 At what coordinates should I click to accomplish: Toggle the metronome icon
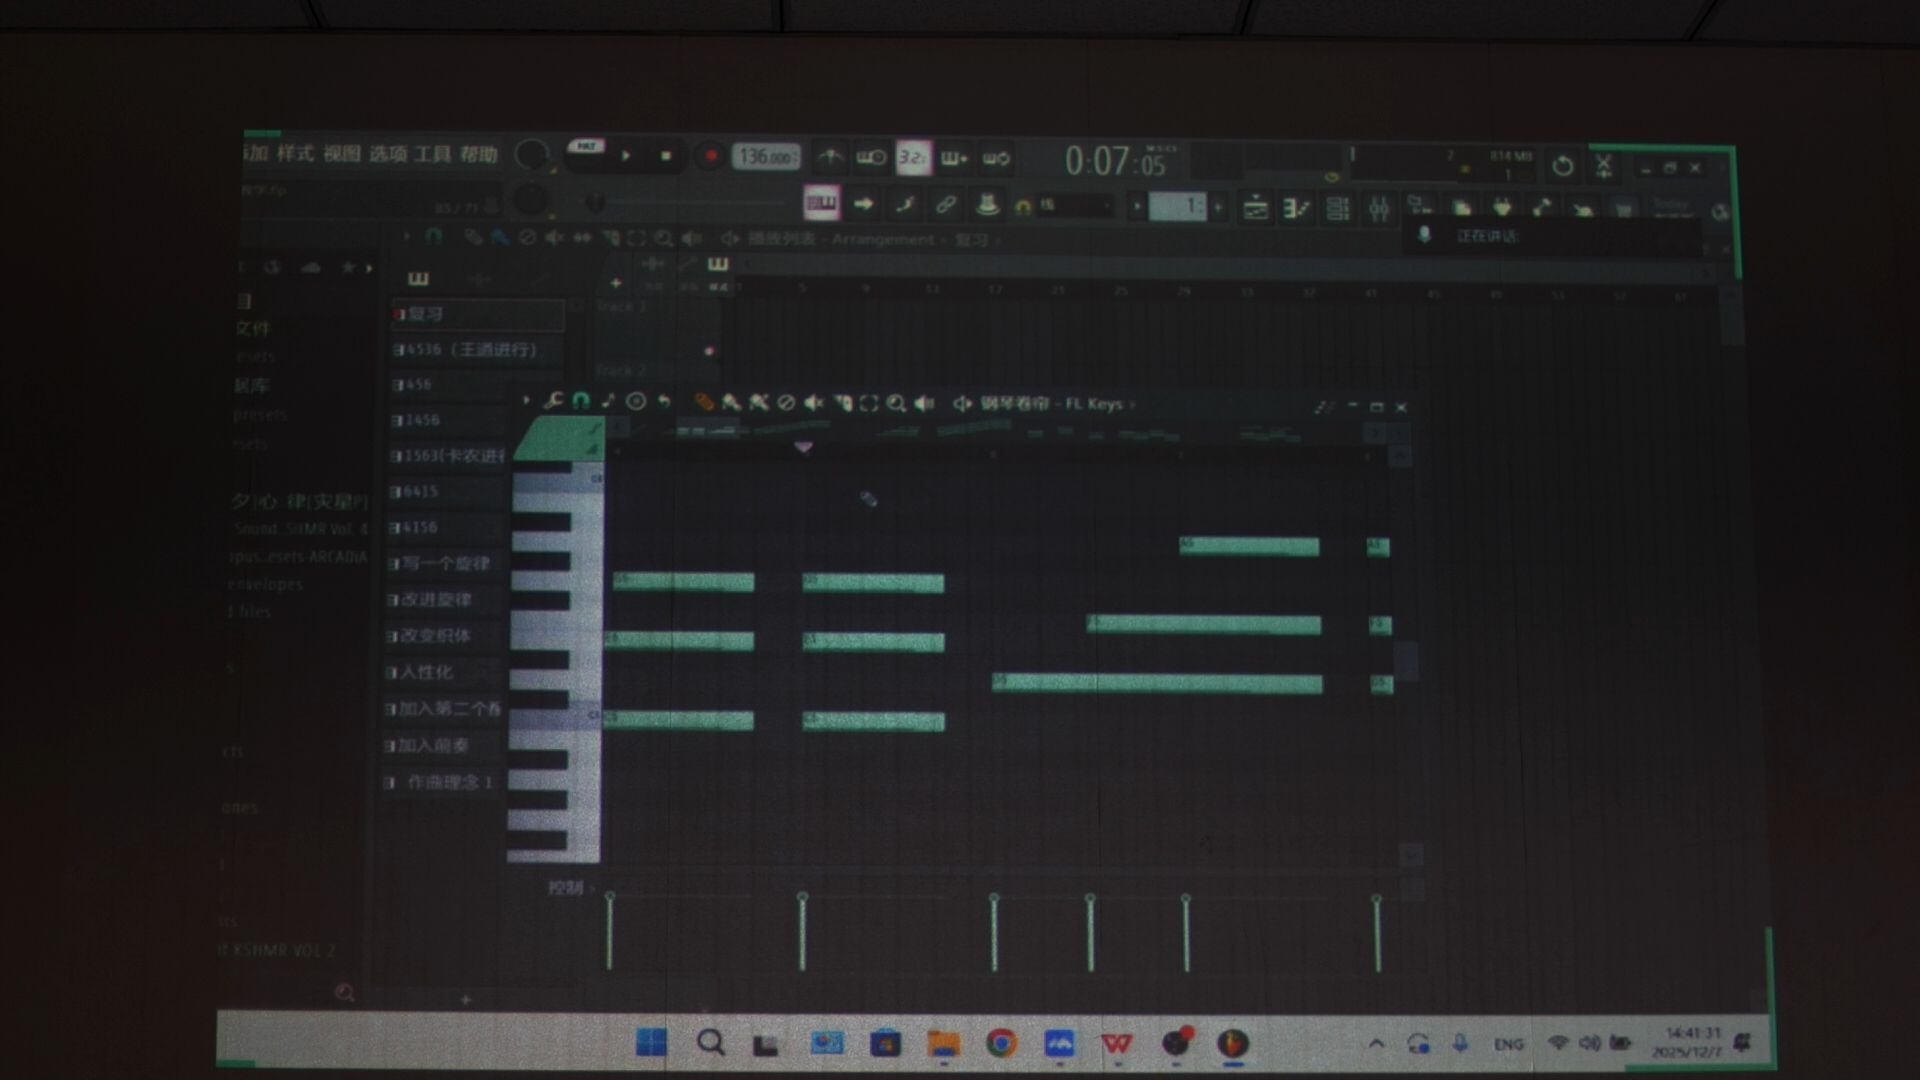830,157
